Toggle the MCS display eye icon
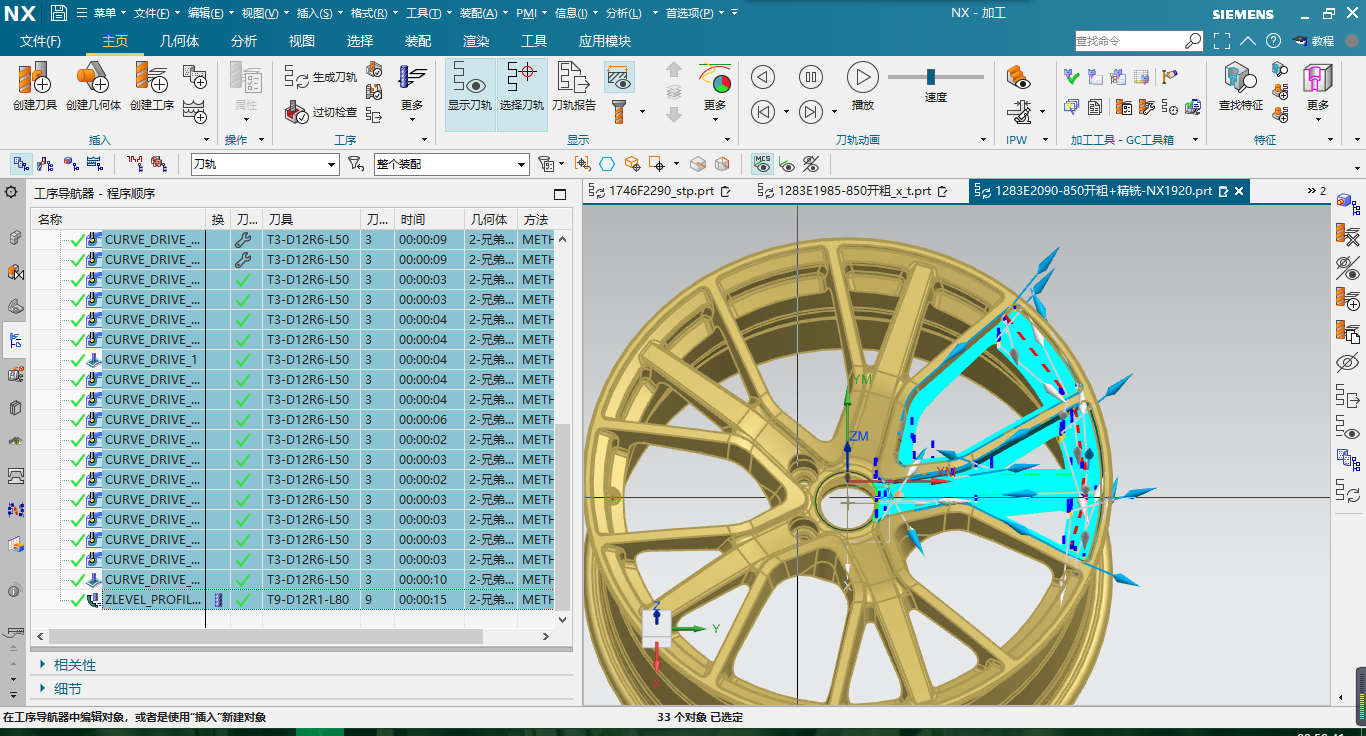The height and width of the screenshot is (736, 1366). click(763, 164)
